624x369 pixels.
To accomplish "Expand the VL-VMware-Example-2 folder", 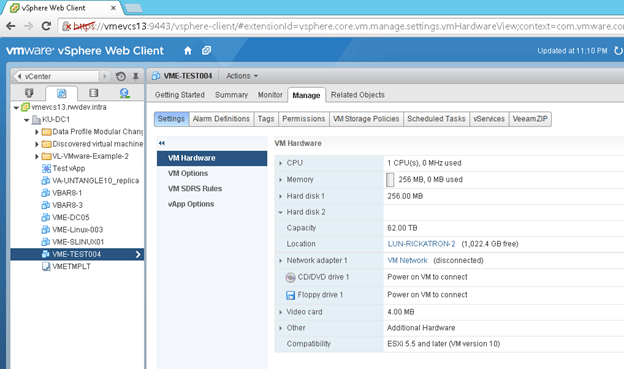I will tap(37, 156).
